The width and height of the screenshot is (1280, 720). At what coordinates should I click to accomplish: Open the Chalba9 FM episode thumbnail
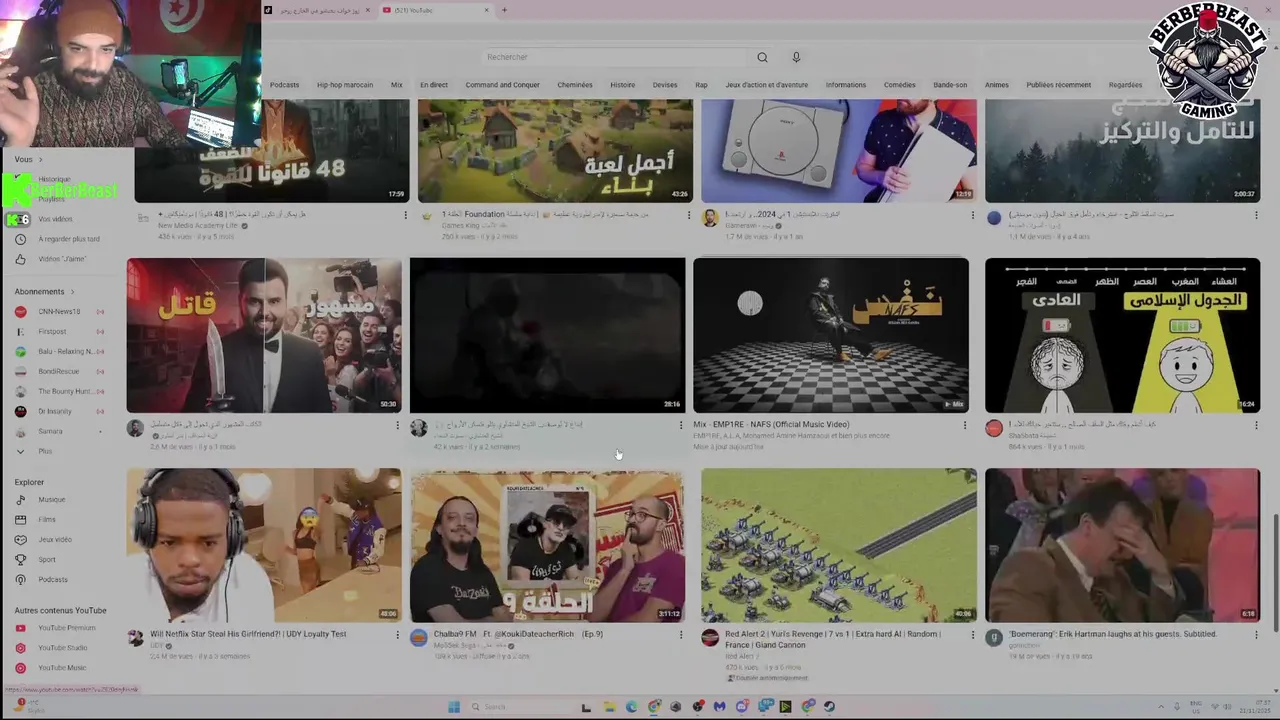point(548,545)
